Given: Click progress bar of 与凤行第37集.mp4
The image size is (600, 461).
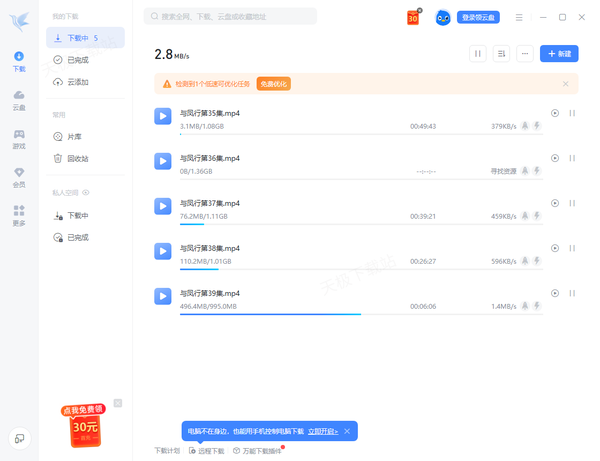Looking at the screenshot, I should pyautogui.click(x=361, y=224).
